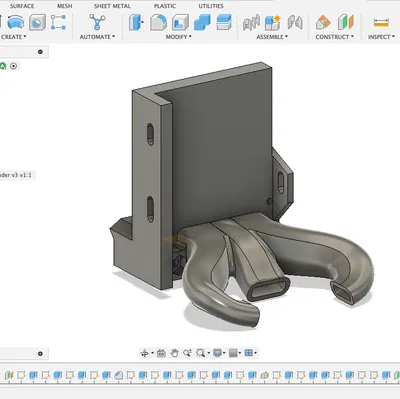Open the ASSEMBLE dropdown menu
Image resolution: width=400 pixels, height=399 pixels.
point(272,37)
